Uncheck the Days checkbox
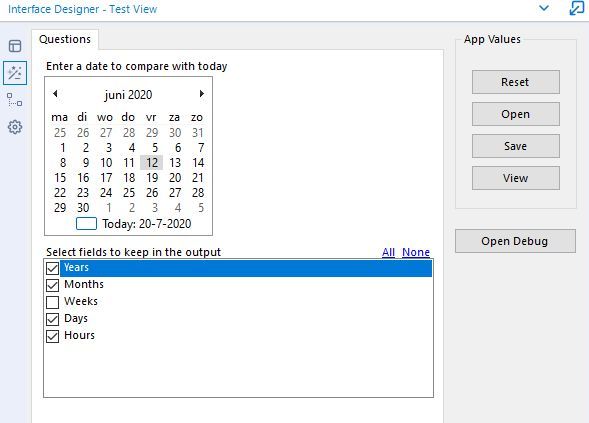589x423 pixels. pos(53,319)
